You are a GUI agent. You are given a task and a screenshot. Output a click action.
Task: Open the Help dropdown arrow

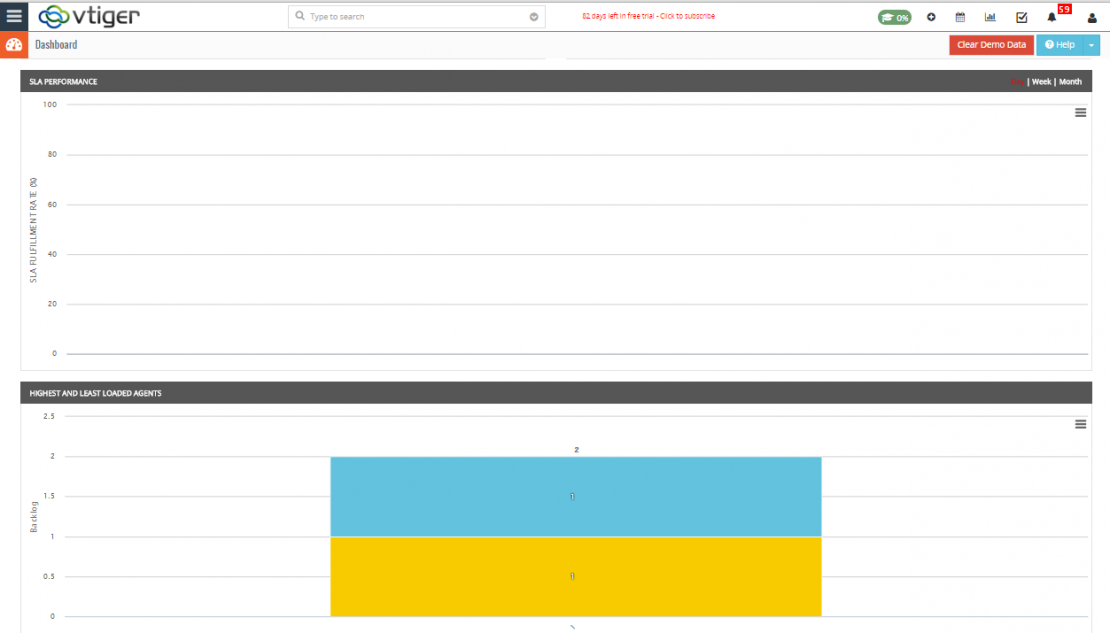[1091, 44]
